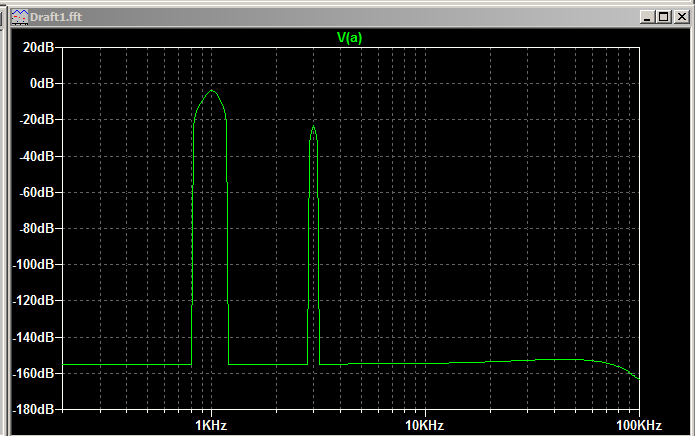Click the 1KHz frequency axis label
Image resolution: width=695 pixels, height=436 pixels.
pyautogui.click(x=211, y=425)
